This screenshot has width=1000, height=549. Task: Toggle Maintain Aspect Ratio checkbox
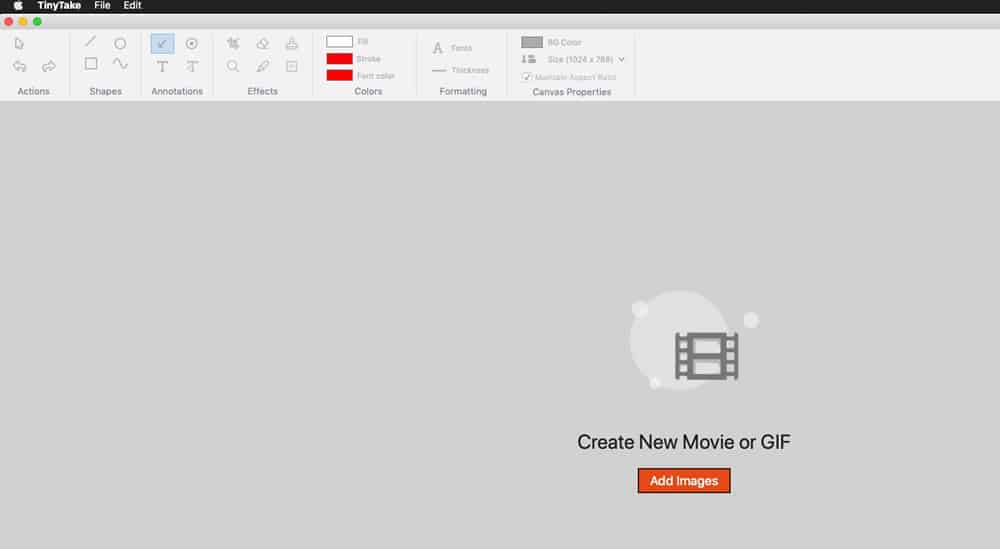[527, 77]
